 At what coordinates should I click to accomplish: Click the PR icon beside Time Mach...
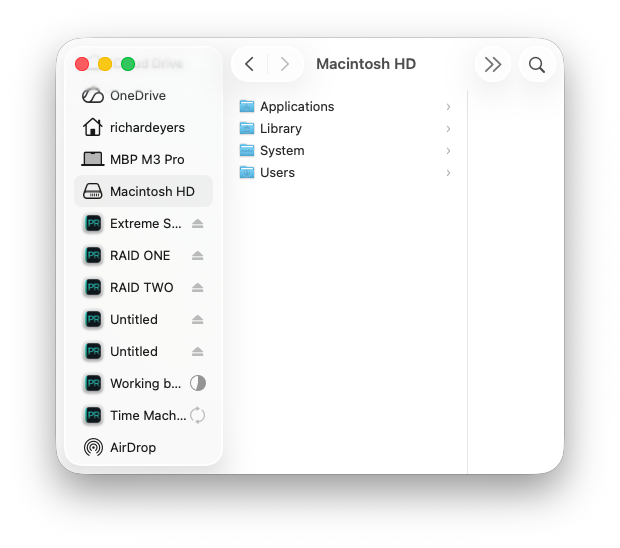[93, 416]
